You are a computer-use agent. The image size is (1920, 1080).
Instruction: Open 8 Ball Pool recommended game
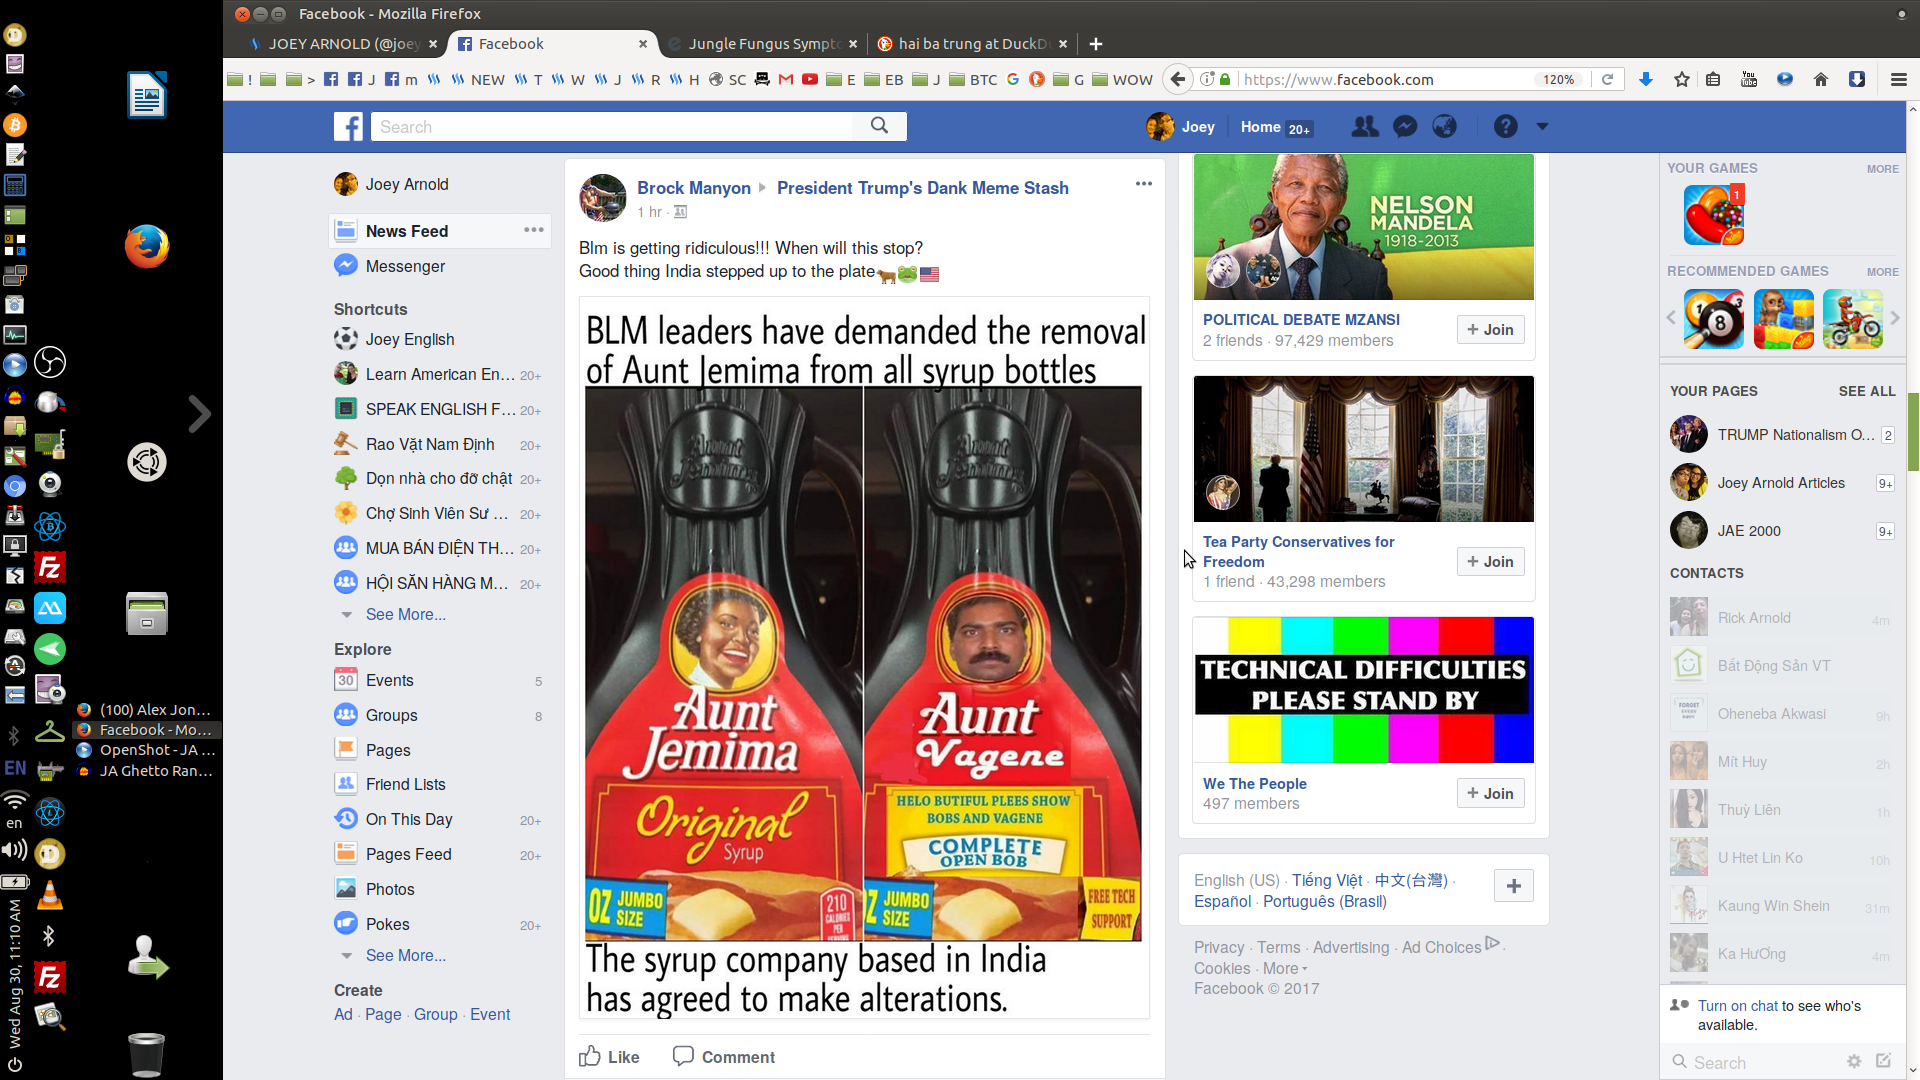(1714, 318)
